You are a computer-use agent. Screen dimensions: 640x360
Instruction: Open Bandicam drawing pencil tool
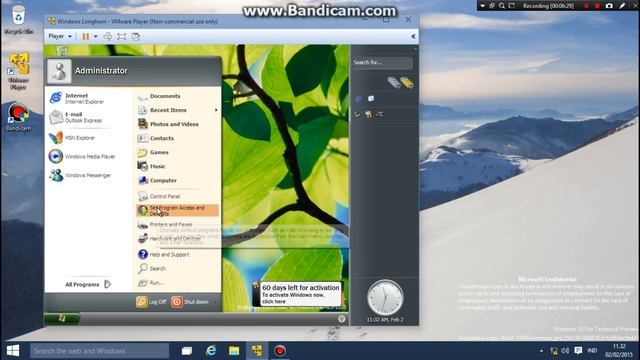(622, 6)
